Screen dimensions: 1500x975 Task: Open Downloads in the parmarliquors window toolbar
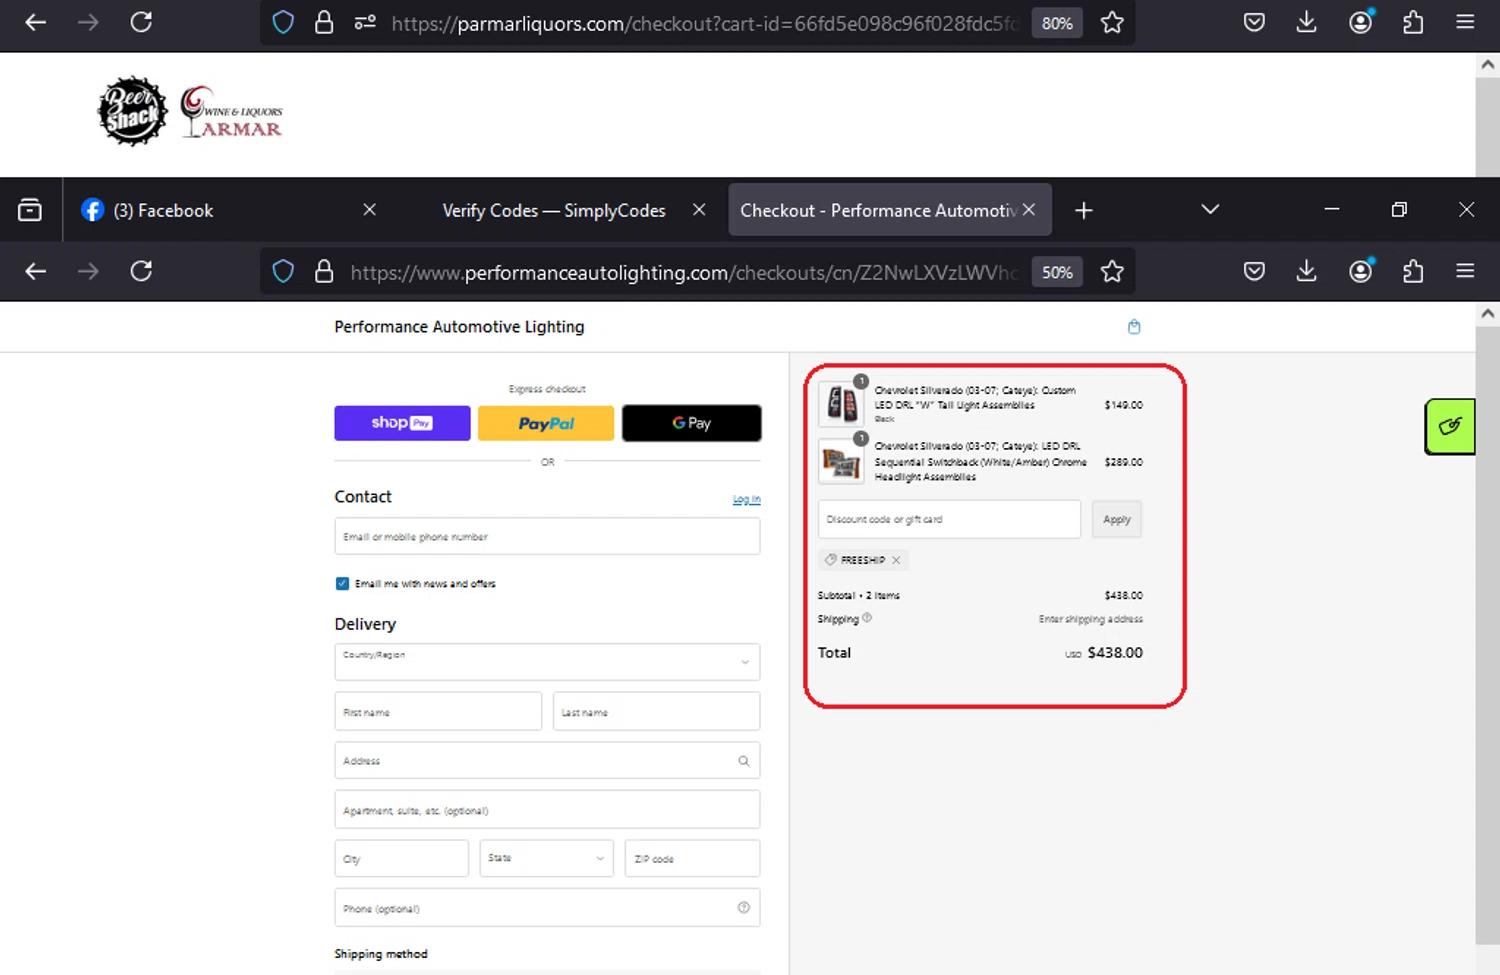pos(1306,22)
